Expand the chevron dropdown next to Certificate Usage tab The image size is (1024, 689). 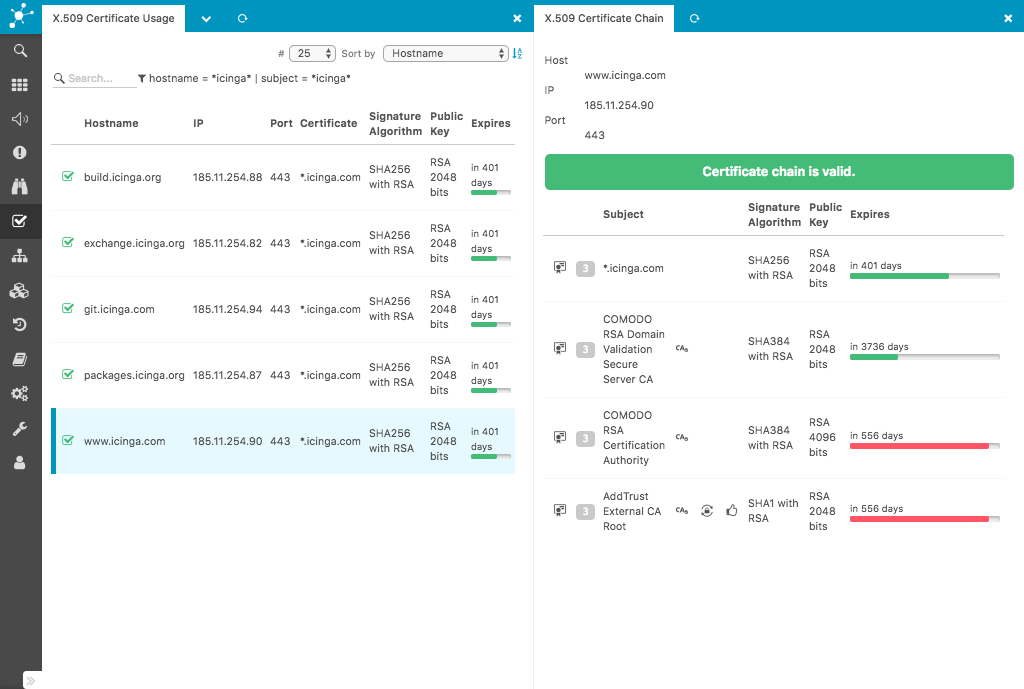[x=205, y=18]
